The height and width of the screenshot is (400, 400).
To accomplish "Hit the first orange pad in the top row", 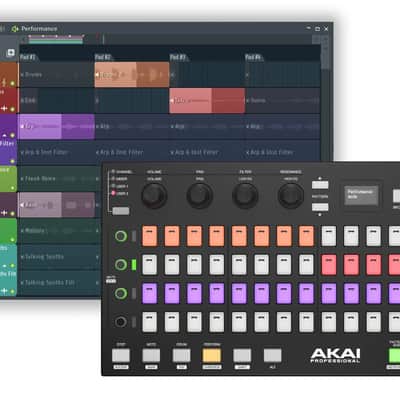I will (x=149, y=236).
